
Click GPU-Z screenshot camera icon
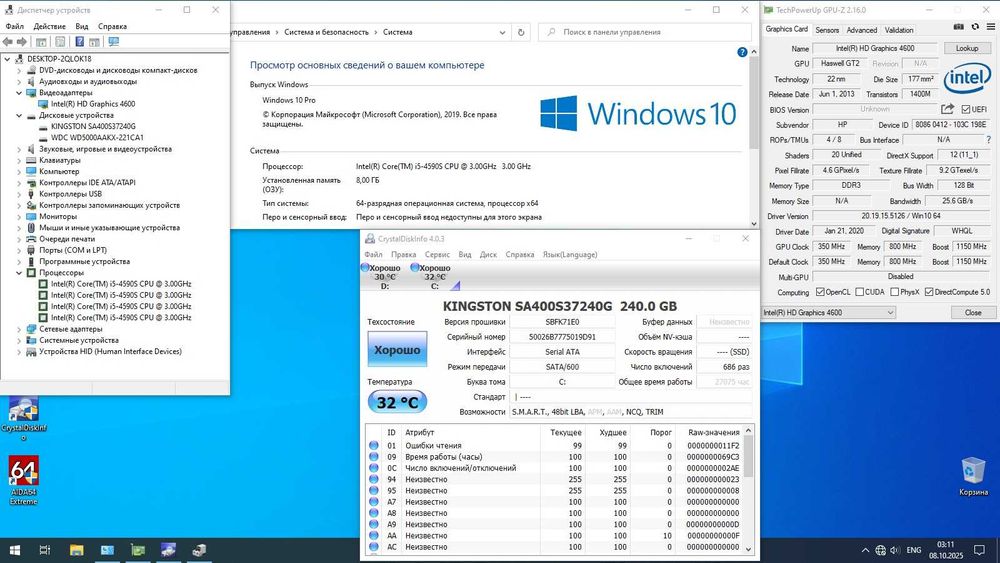[x=959, y=27]
